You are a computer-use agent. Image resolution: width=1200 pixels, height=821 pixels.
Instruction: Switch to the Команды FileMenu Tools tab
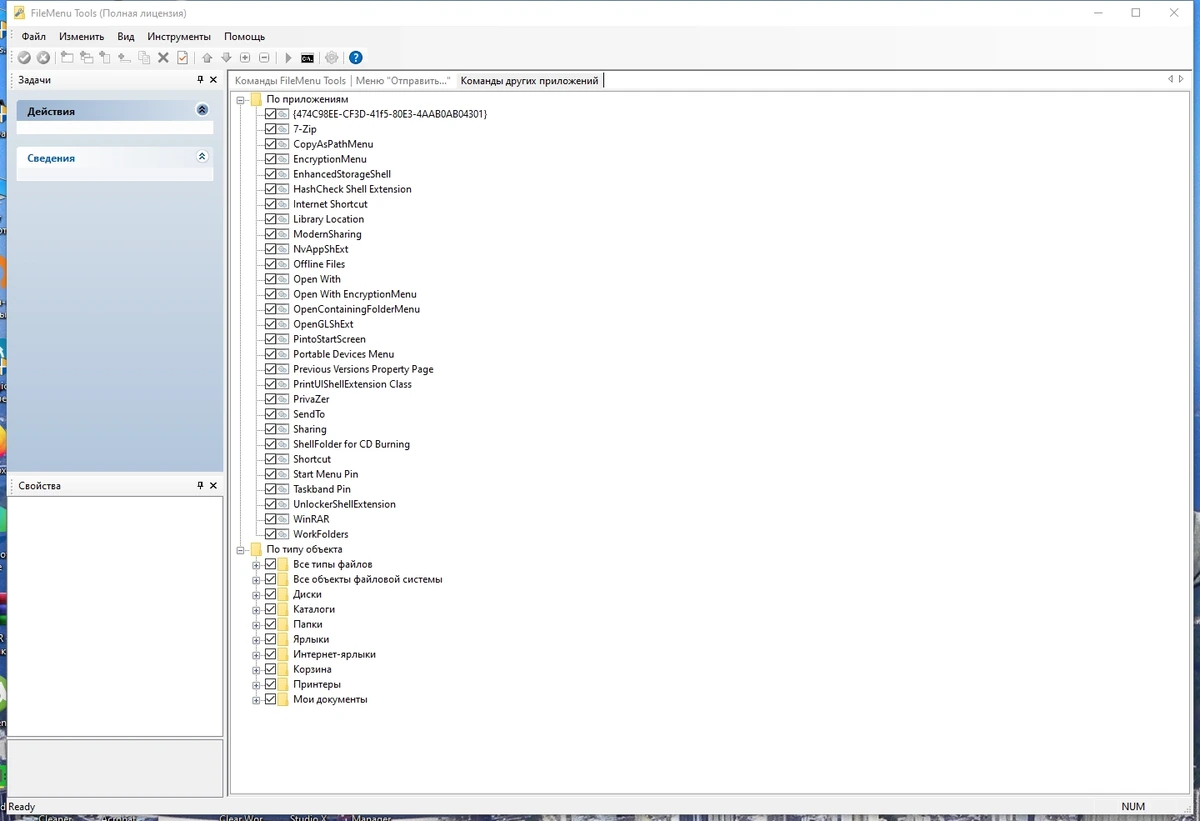pos(290,81)
